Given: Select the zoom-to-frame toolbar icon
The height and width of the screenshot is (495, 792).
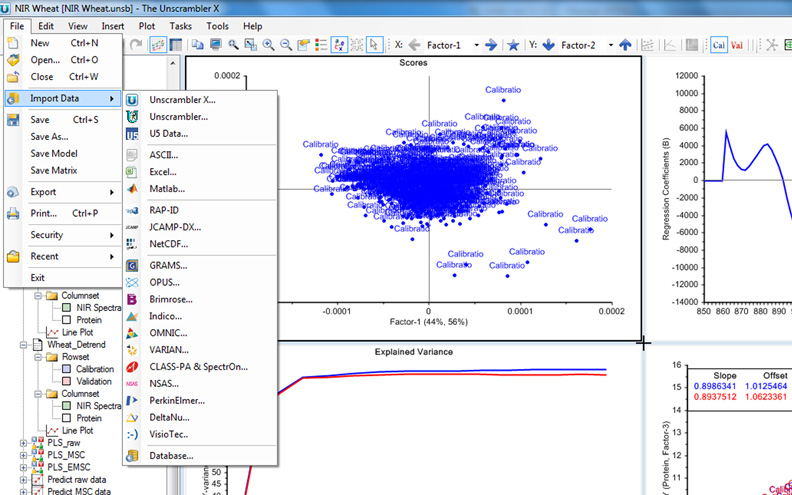Looking at the screenshot, I should pos(251,44).
